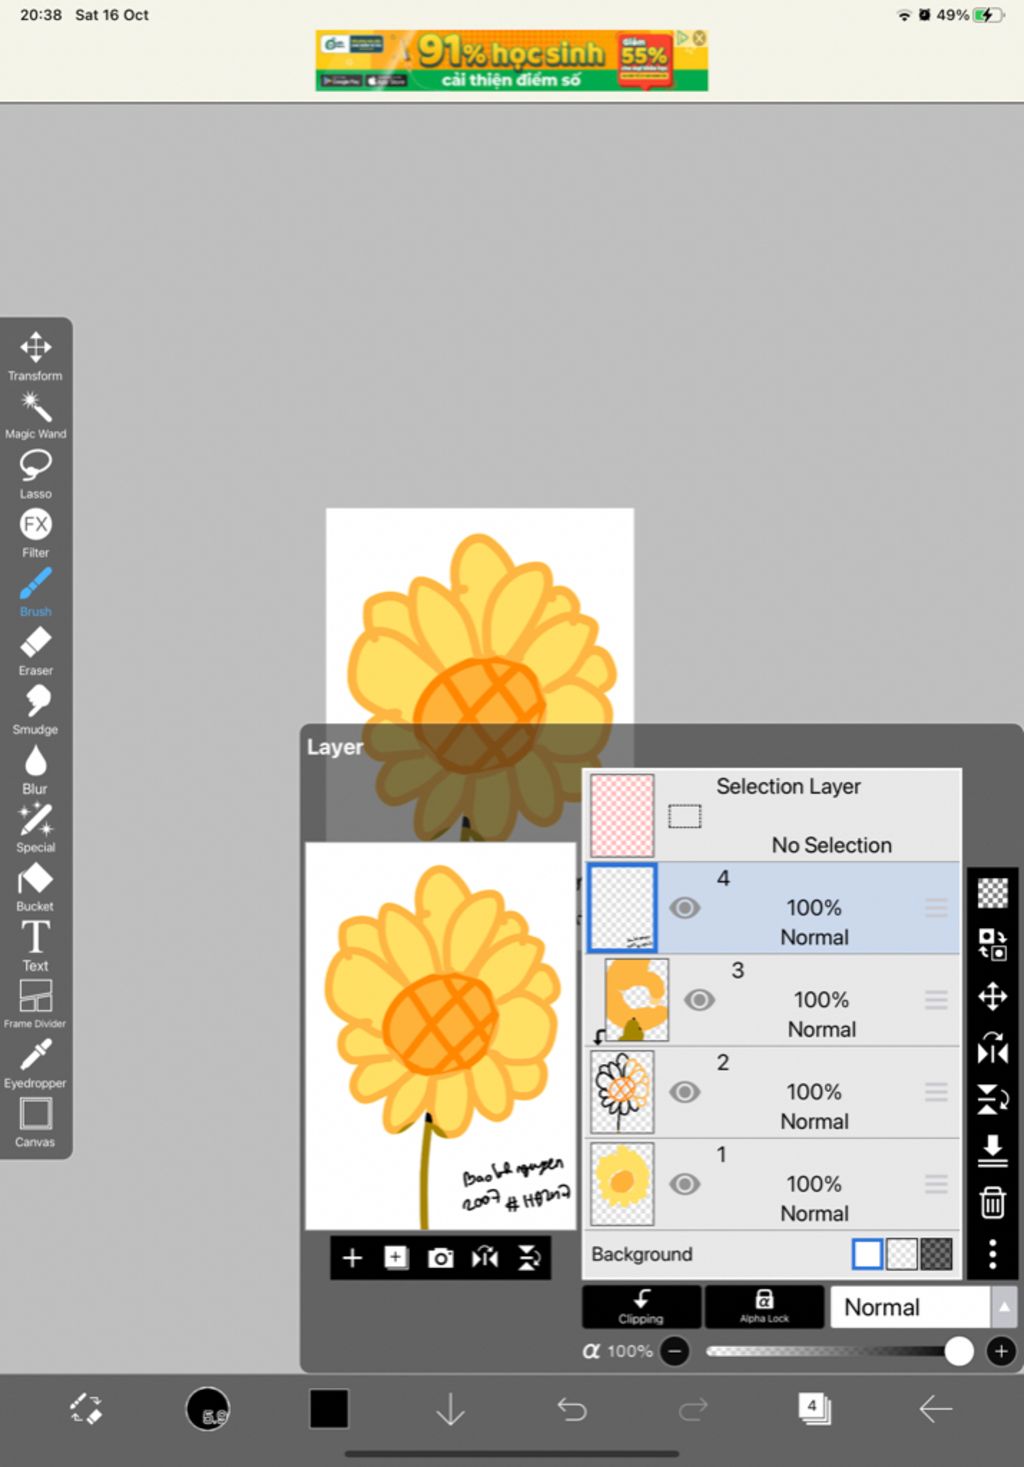
Task: Click layer 2 reorder handle
Action: [x=936, y=1092]
